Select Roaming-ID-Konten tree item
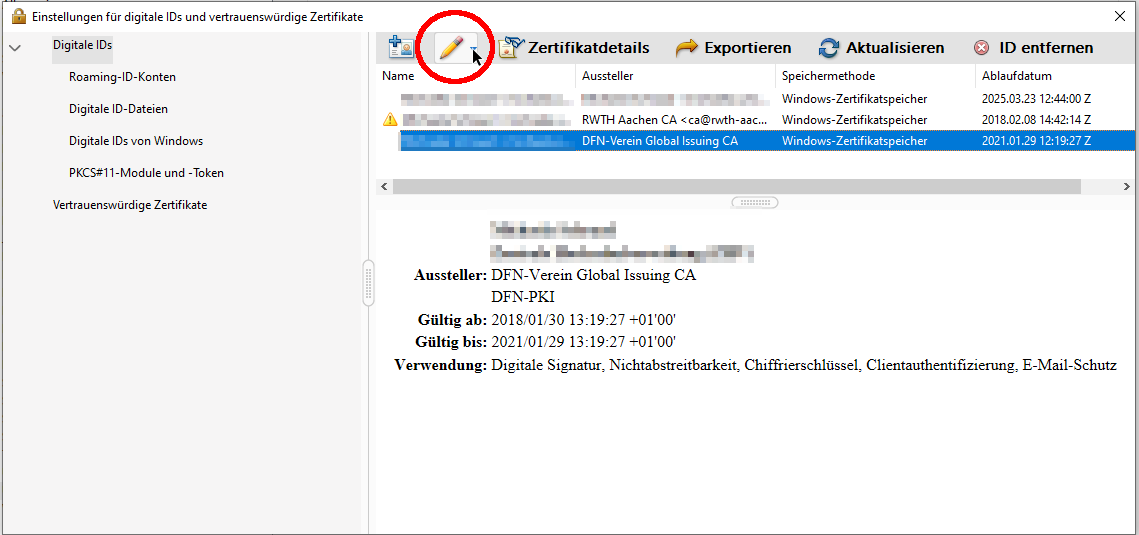Viewport: 1139px width, 535px height. (x=123, y=77)
